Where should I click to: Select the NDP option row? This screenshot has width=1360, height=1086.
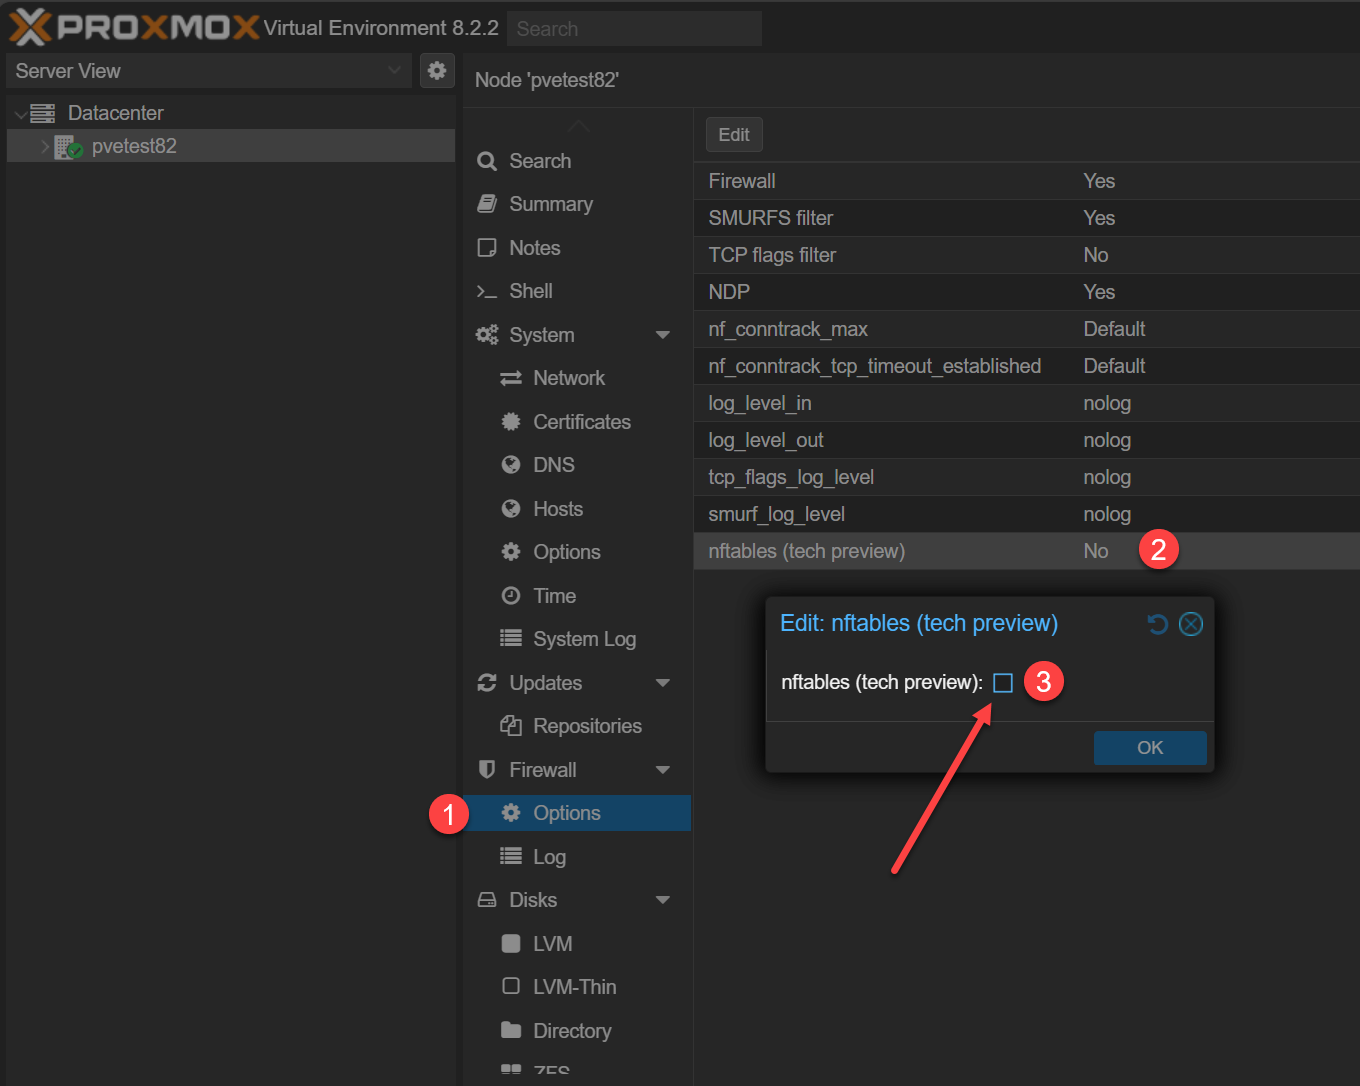(x=1027, y=292)
